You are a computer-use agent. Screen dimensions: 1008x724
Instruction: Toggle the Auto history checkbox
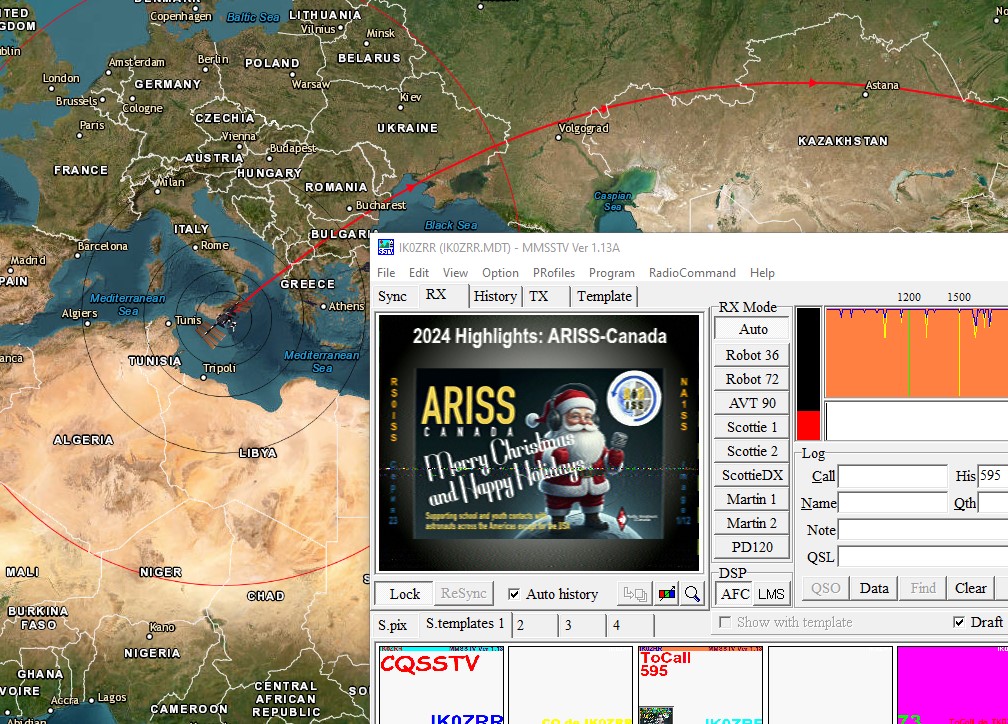coord(514,594)
